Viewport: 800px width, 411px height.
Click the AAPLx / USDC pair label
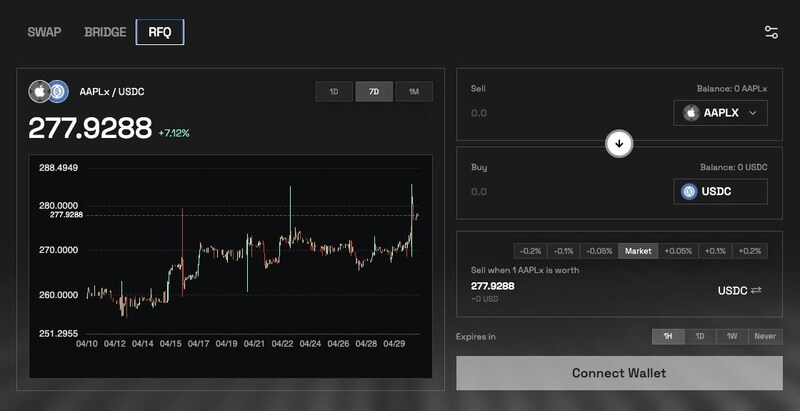(112, 92)
